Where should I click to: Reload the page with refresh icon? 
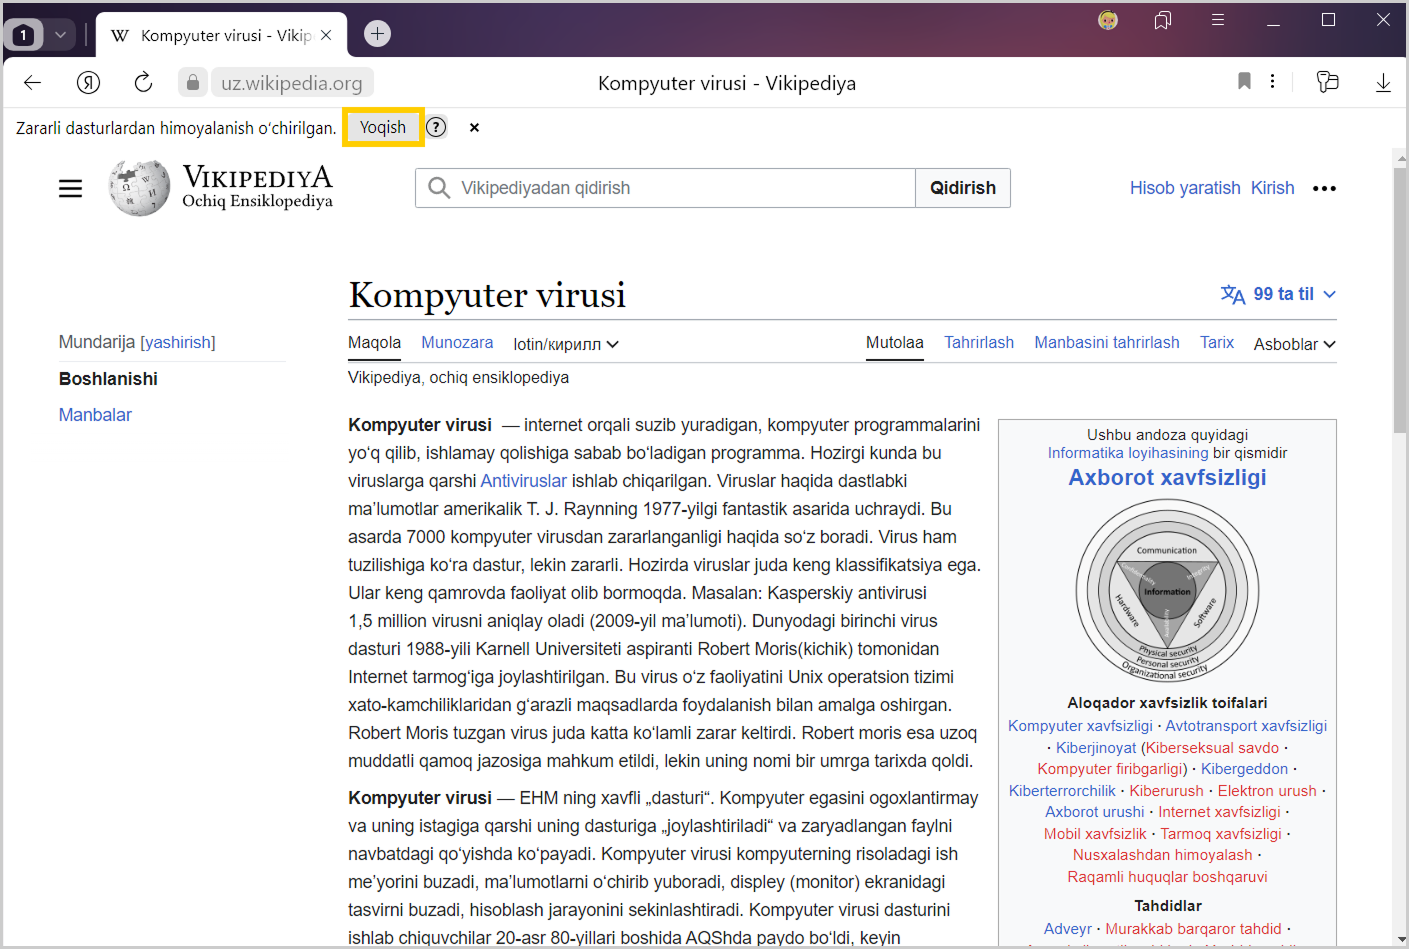pos(143,83)
